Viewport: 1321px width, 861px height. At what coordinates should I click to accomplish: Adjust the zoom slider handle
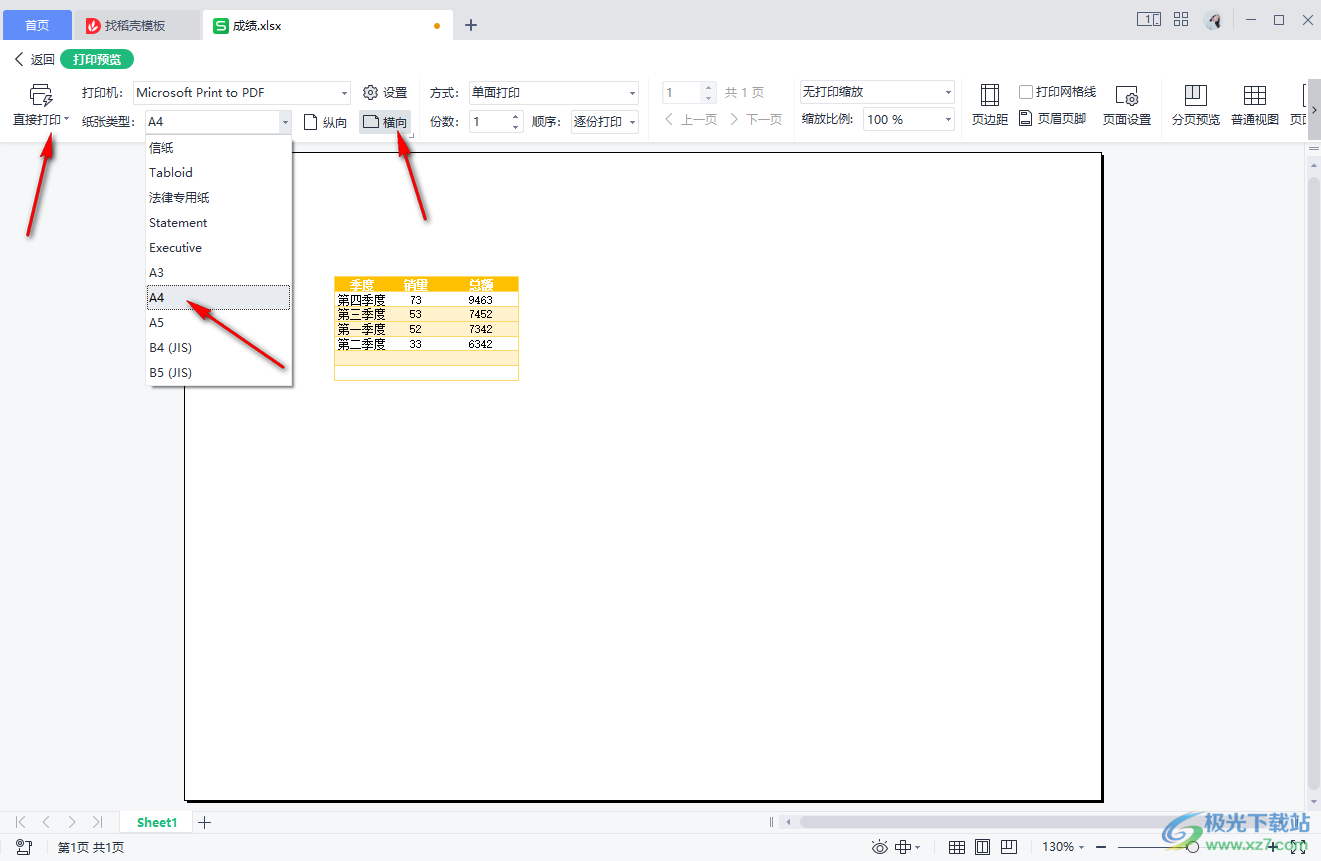click(x=1192, y=847)
